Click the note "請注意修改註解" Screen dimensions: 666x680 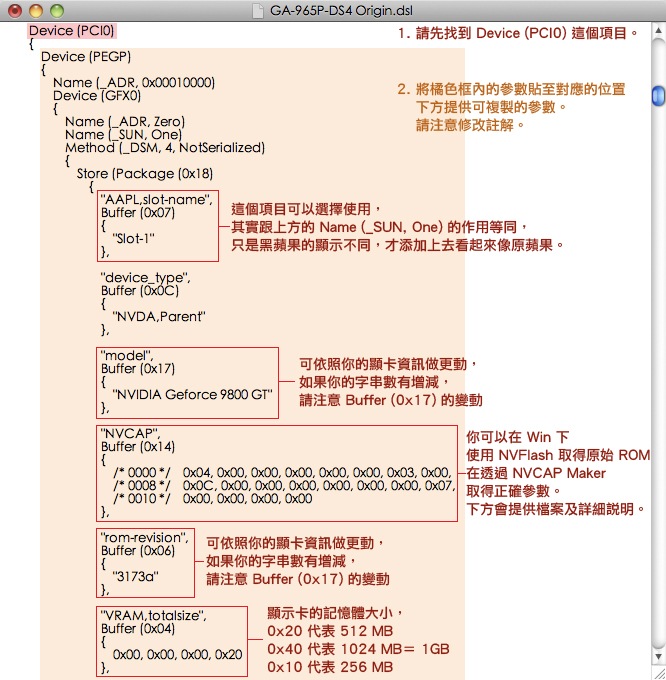470,125
